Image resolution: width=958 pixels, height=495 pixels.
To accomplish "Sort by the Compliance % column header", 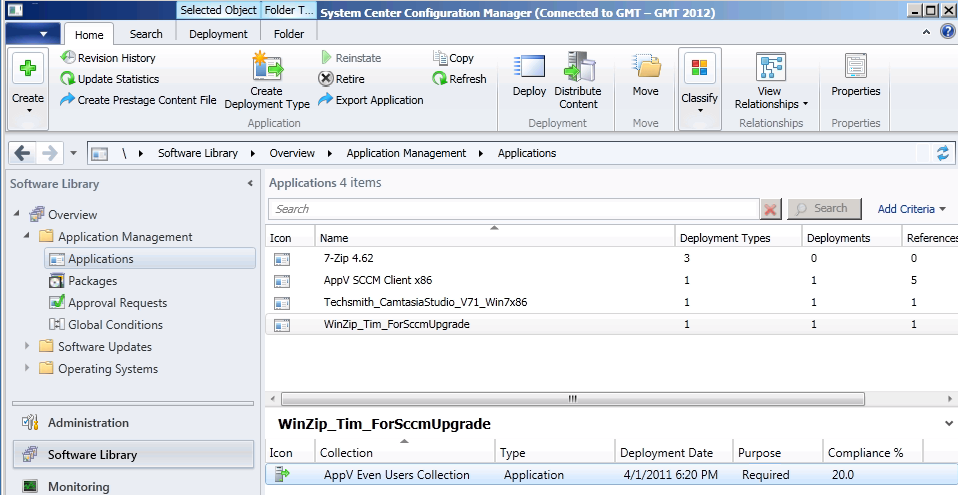I will pyautogui.click(x=872, y=452).
